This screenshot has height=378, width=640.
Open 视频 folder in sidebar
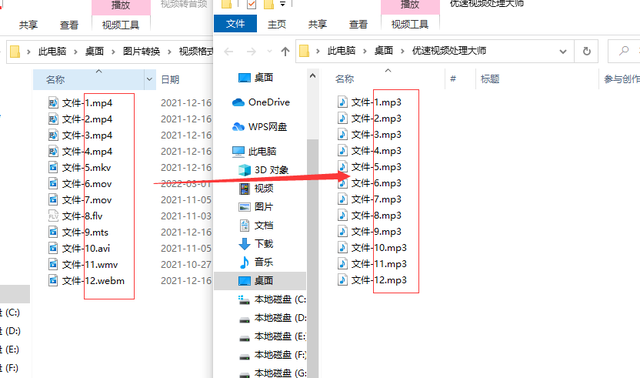(256, 188)
